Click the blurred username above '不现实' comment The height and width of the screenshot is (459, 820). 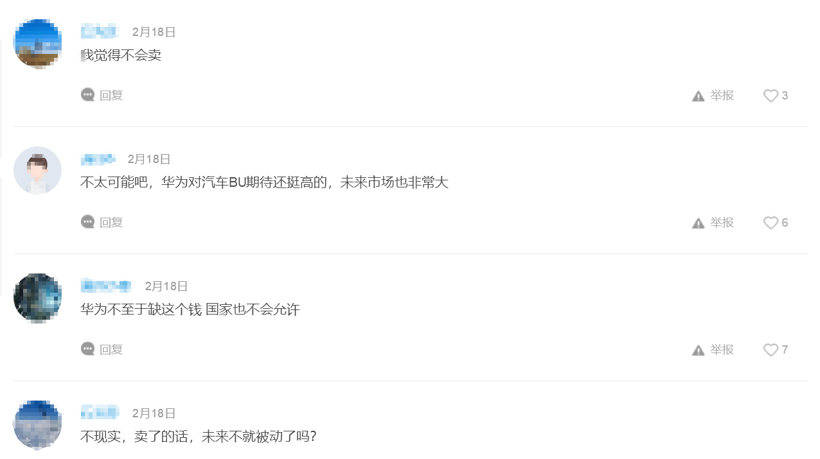click(99, 412)
